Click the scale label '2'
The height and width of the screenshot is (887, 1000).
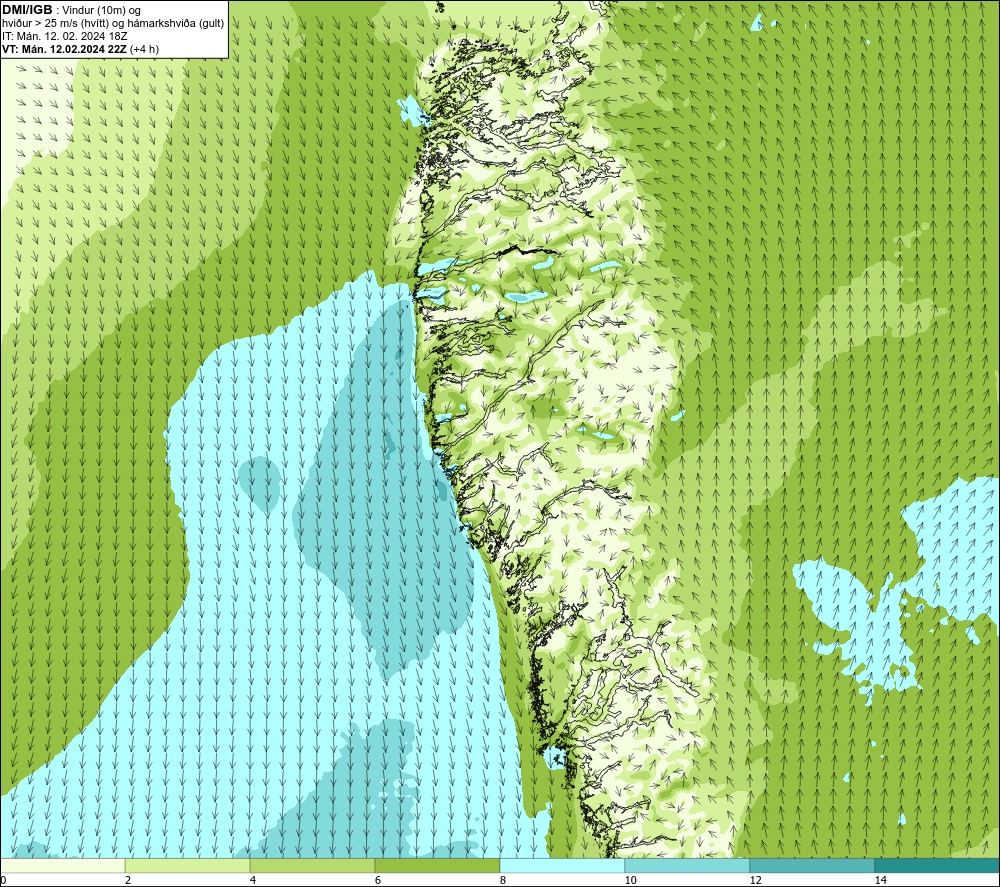point(128,880)
